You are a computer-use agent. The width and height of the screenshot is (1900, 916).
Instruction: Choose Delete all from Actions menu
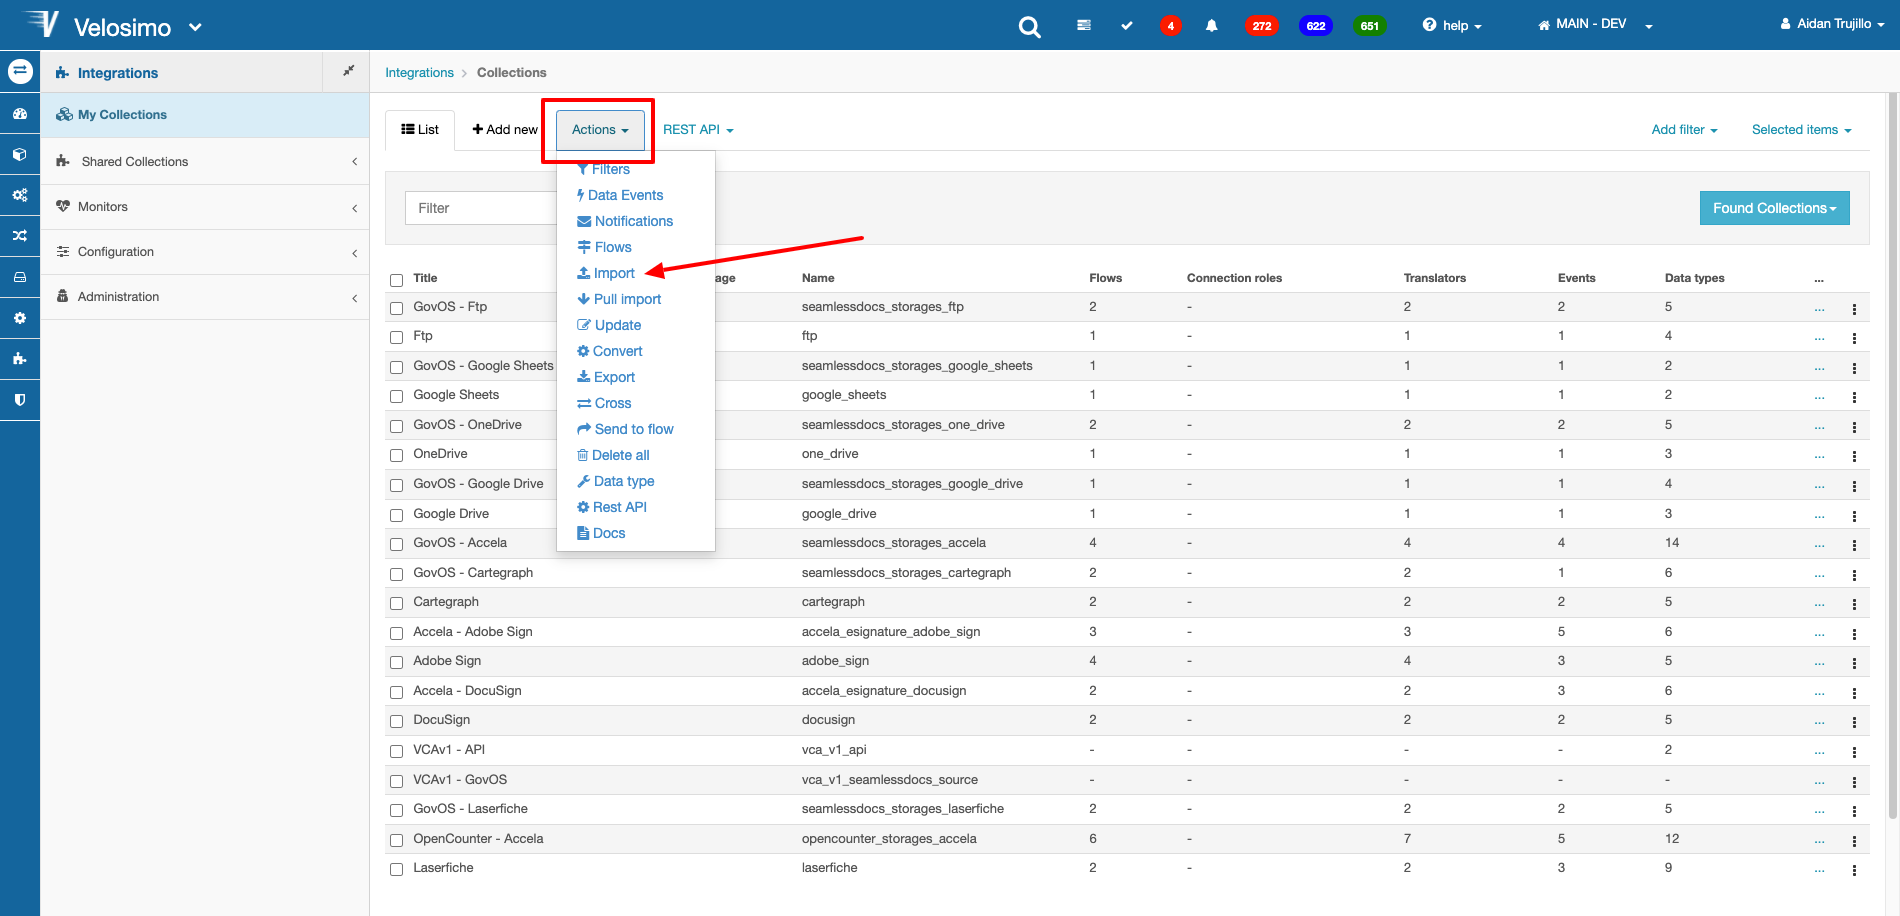click(613, 455)
